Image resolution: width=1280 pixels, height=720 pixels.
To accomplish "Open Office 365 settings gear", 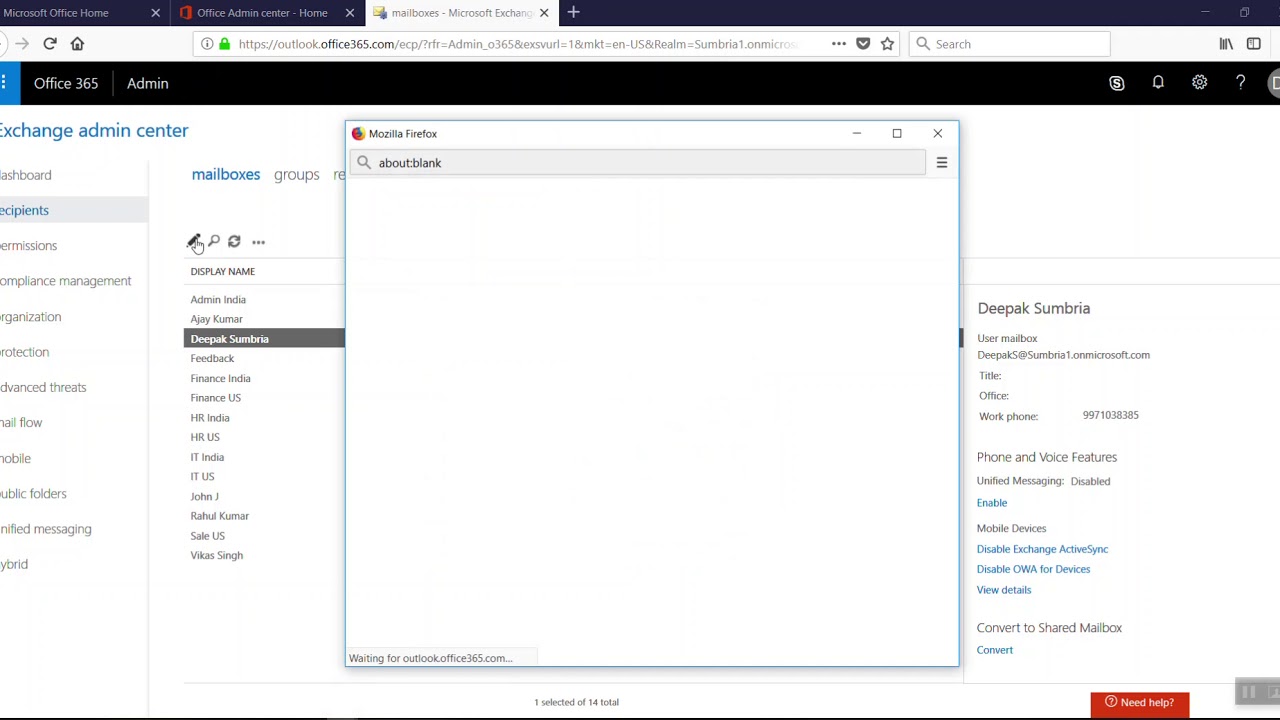I will pos(1199,83).
